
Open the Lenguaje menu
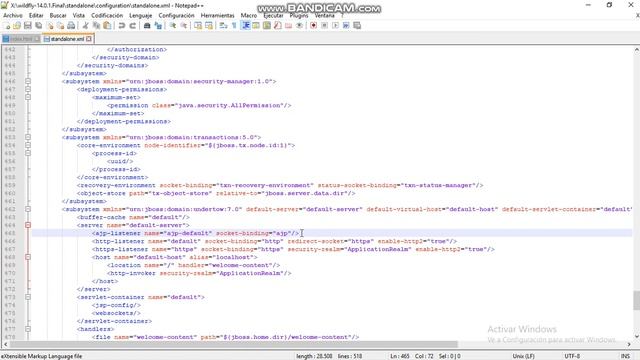coord(140,15)
